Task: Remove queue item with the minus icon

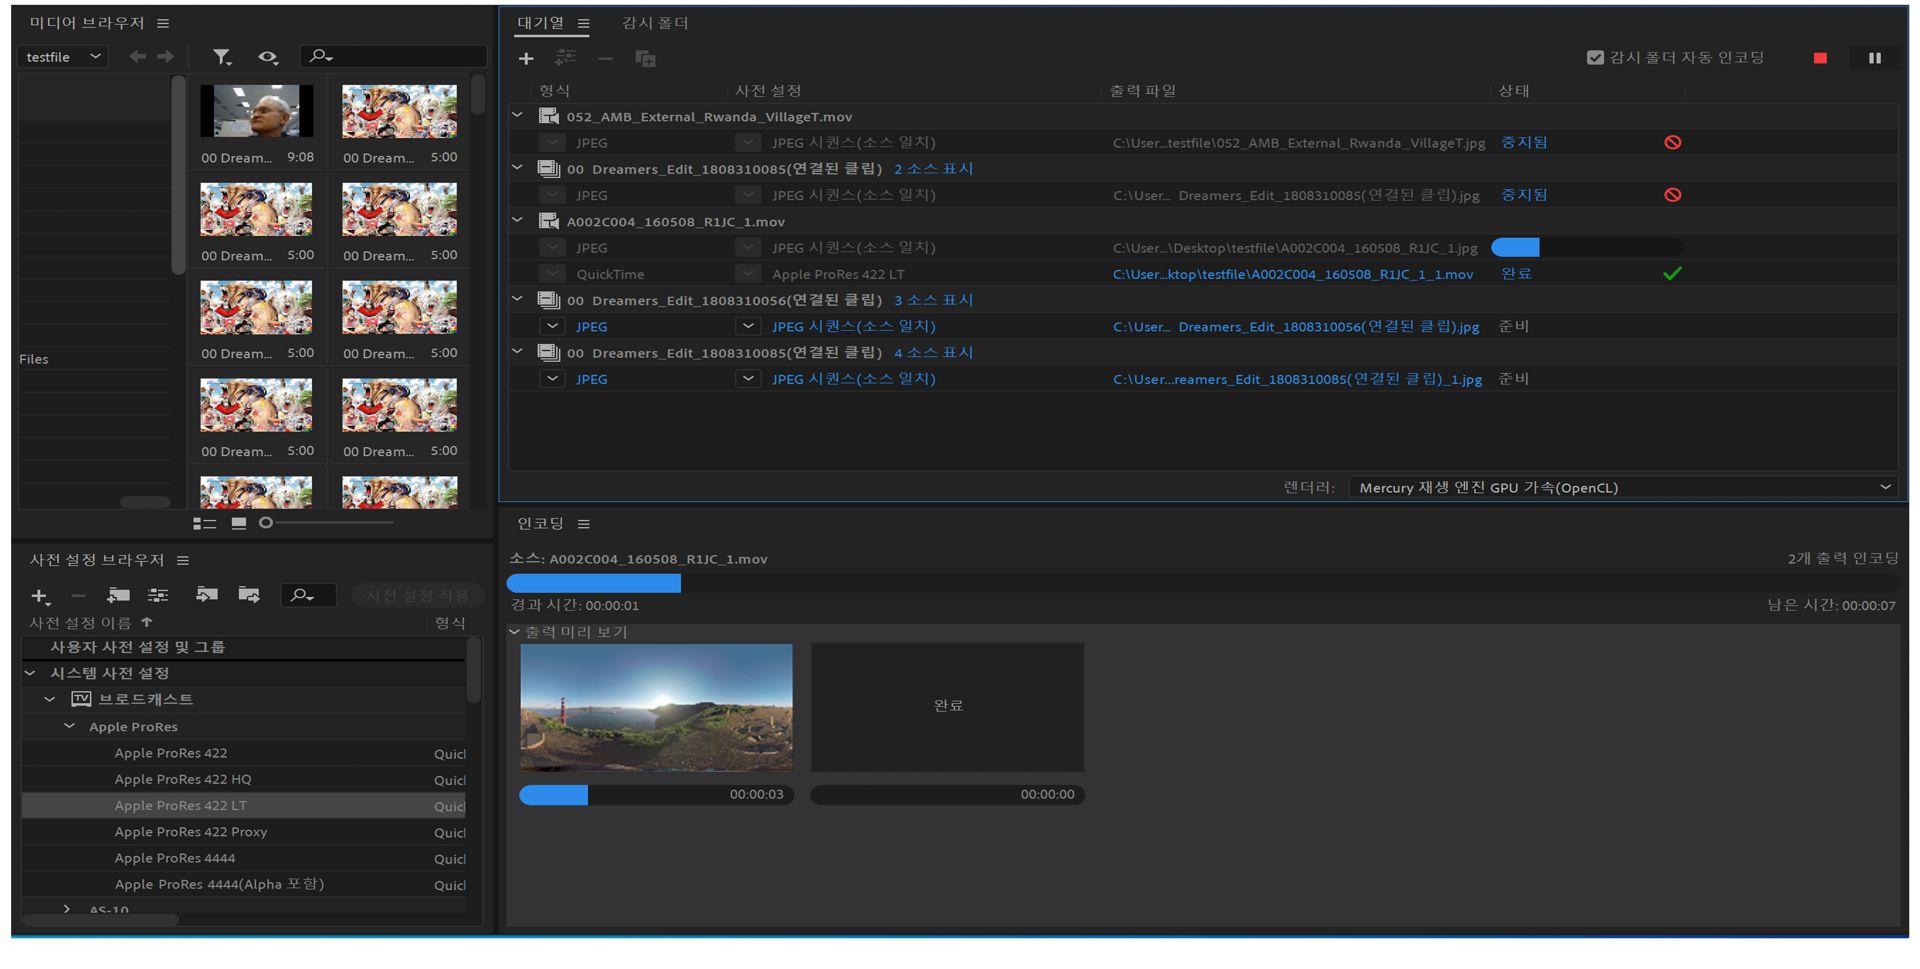Action: click(x=605, y=59)
